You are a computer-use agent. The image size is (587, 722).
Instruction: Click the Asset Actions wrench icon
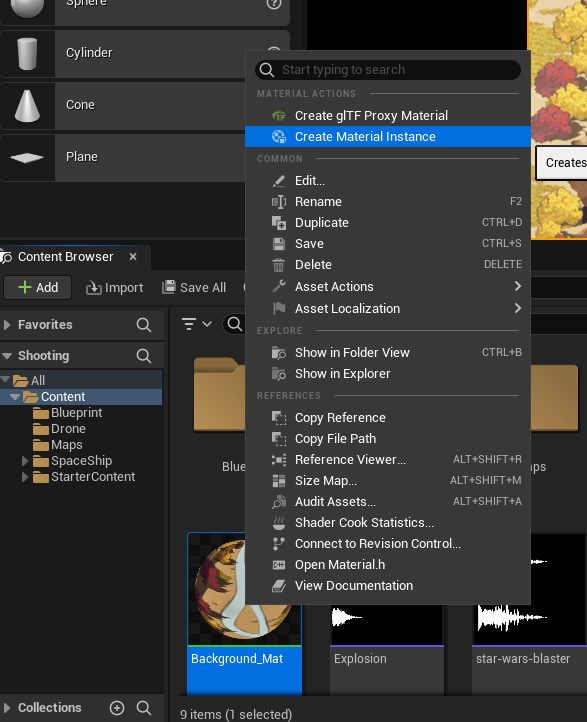pyautogui.click(x=279, y=286)
